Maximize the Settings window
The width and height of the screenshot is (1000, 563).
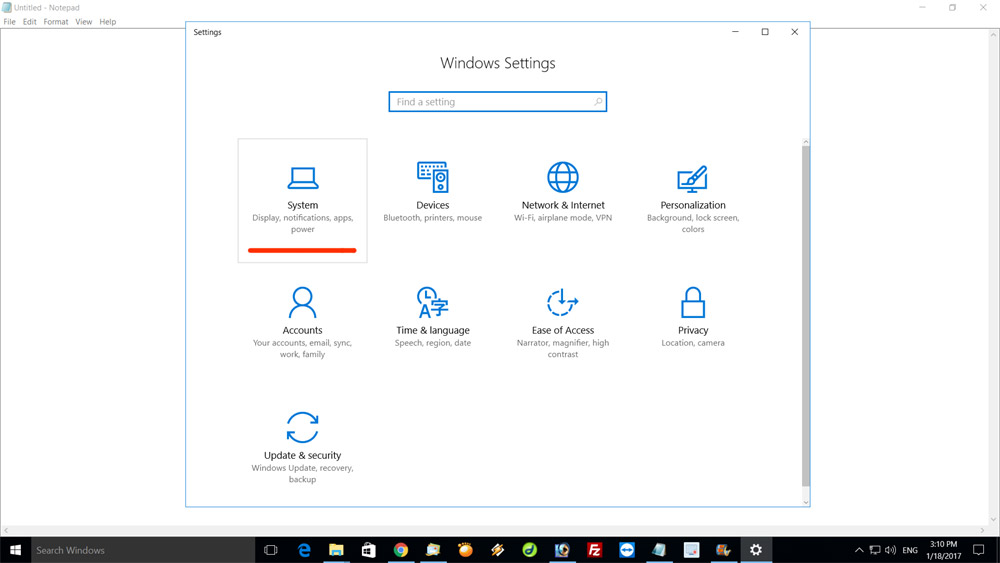[x=765, y=32]
